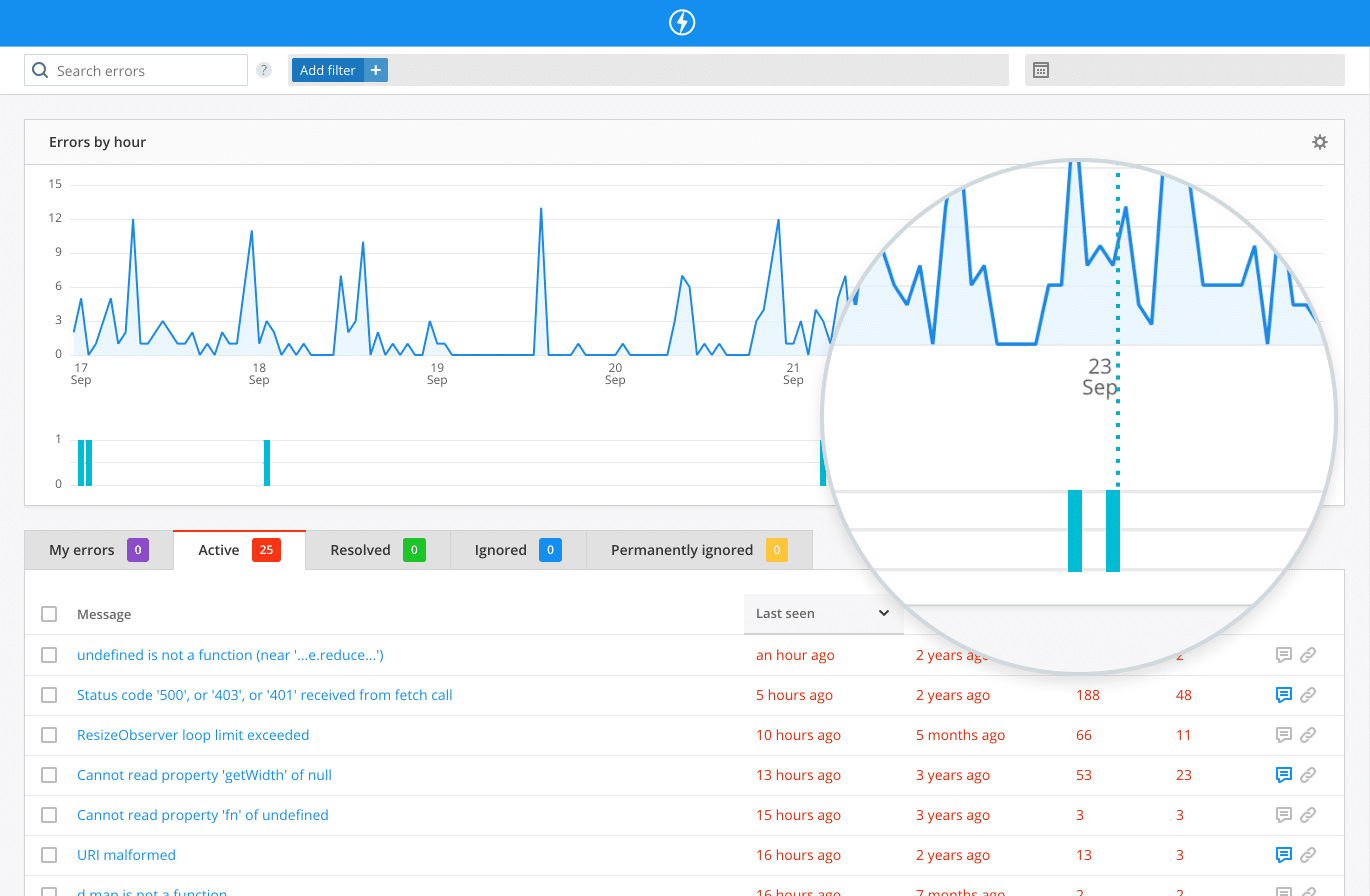This screenshot has height=896, width=1370.
Task: Select the Active errors tab
Action: pyautogui.click(x=239, y=550)
